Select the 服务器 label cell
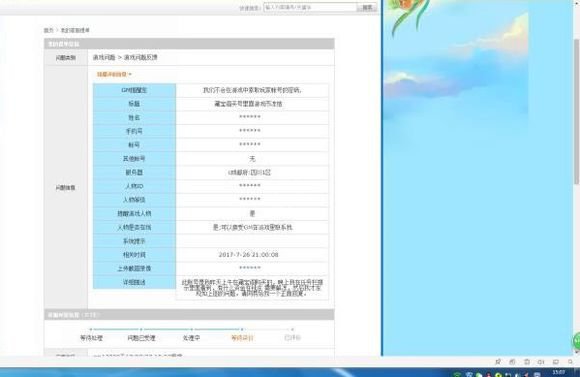 (134, 172)
